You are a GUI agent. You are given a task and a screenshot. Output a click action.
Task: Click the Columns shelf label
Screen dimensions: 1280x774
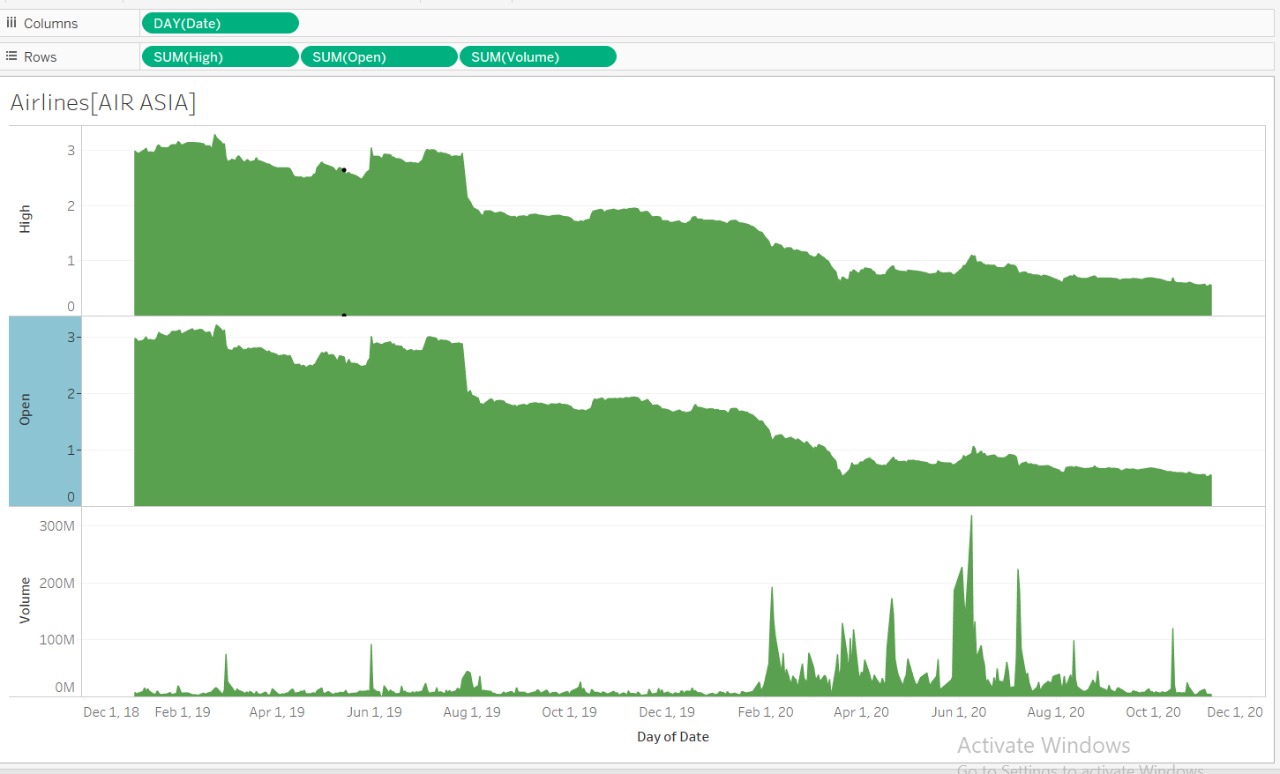[x=50, y=23]
